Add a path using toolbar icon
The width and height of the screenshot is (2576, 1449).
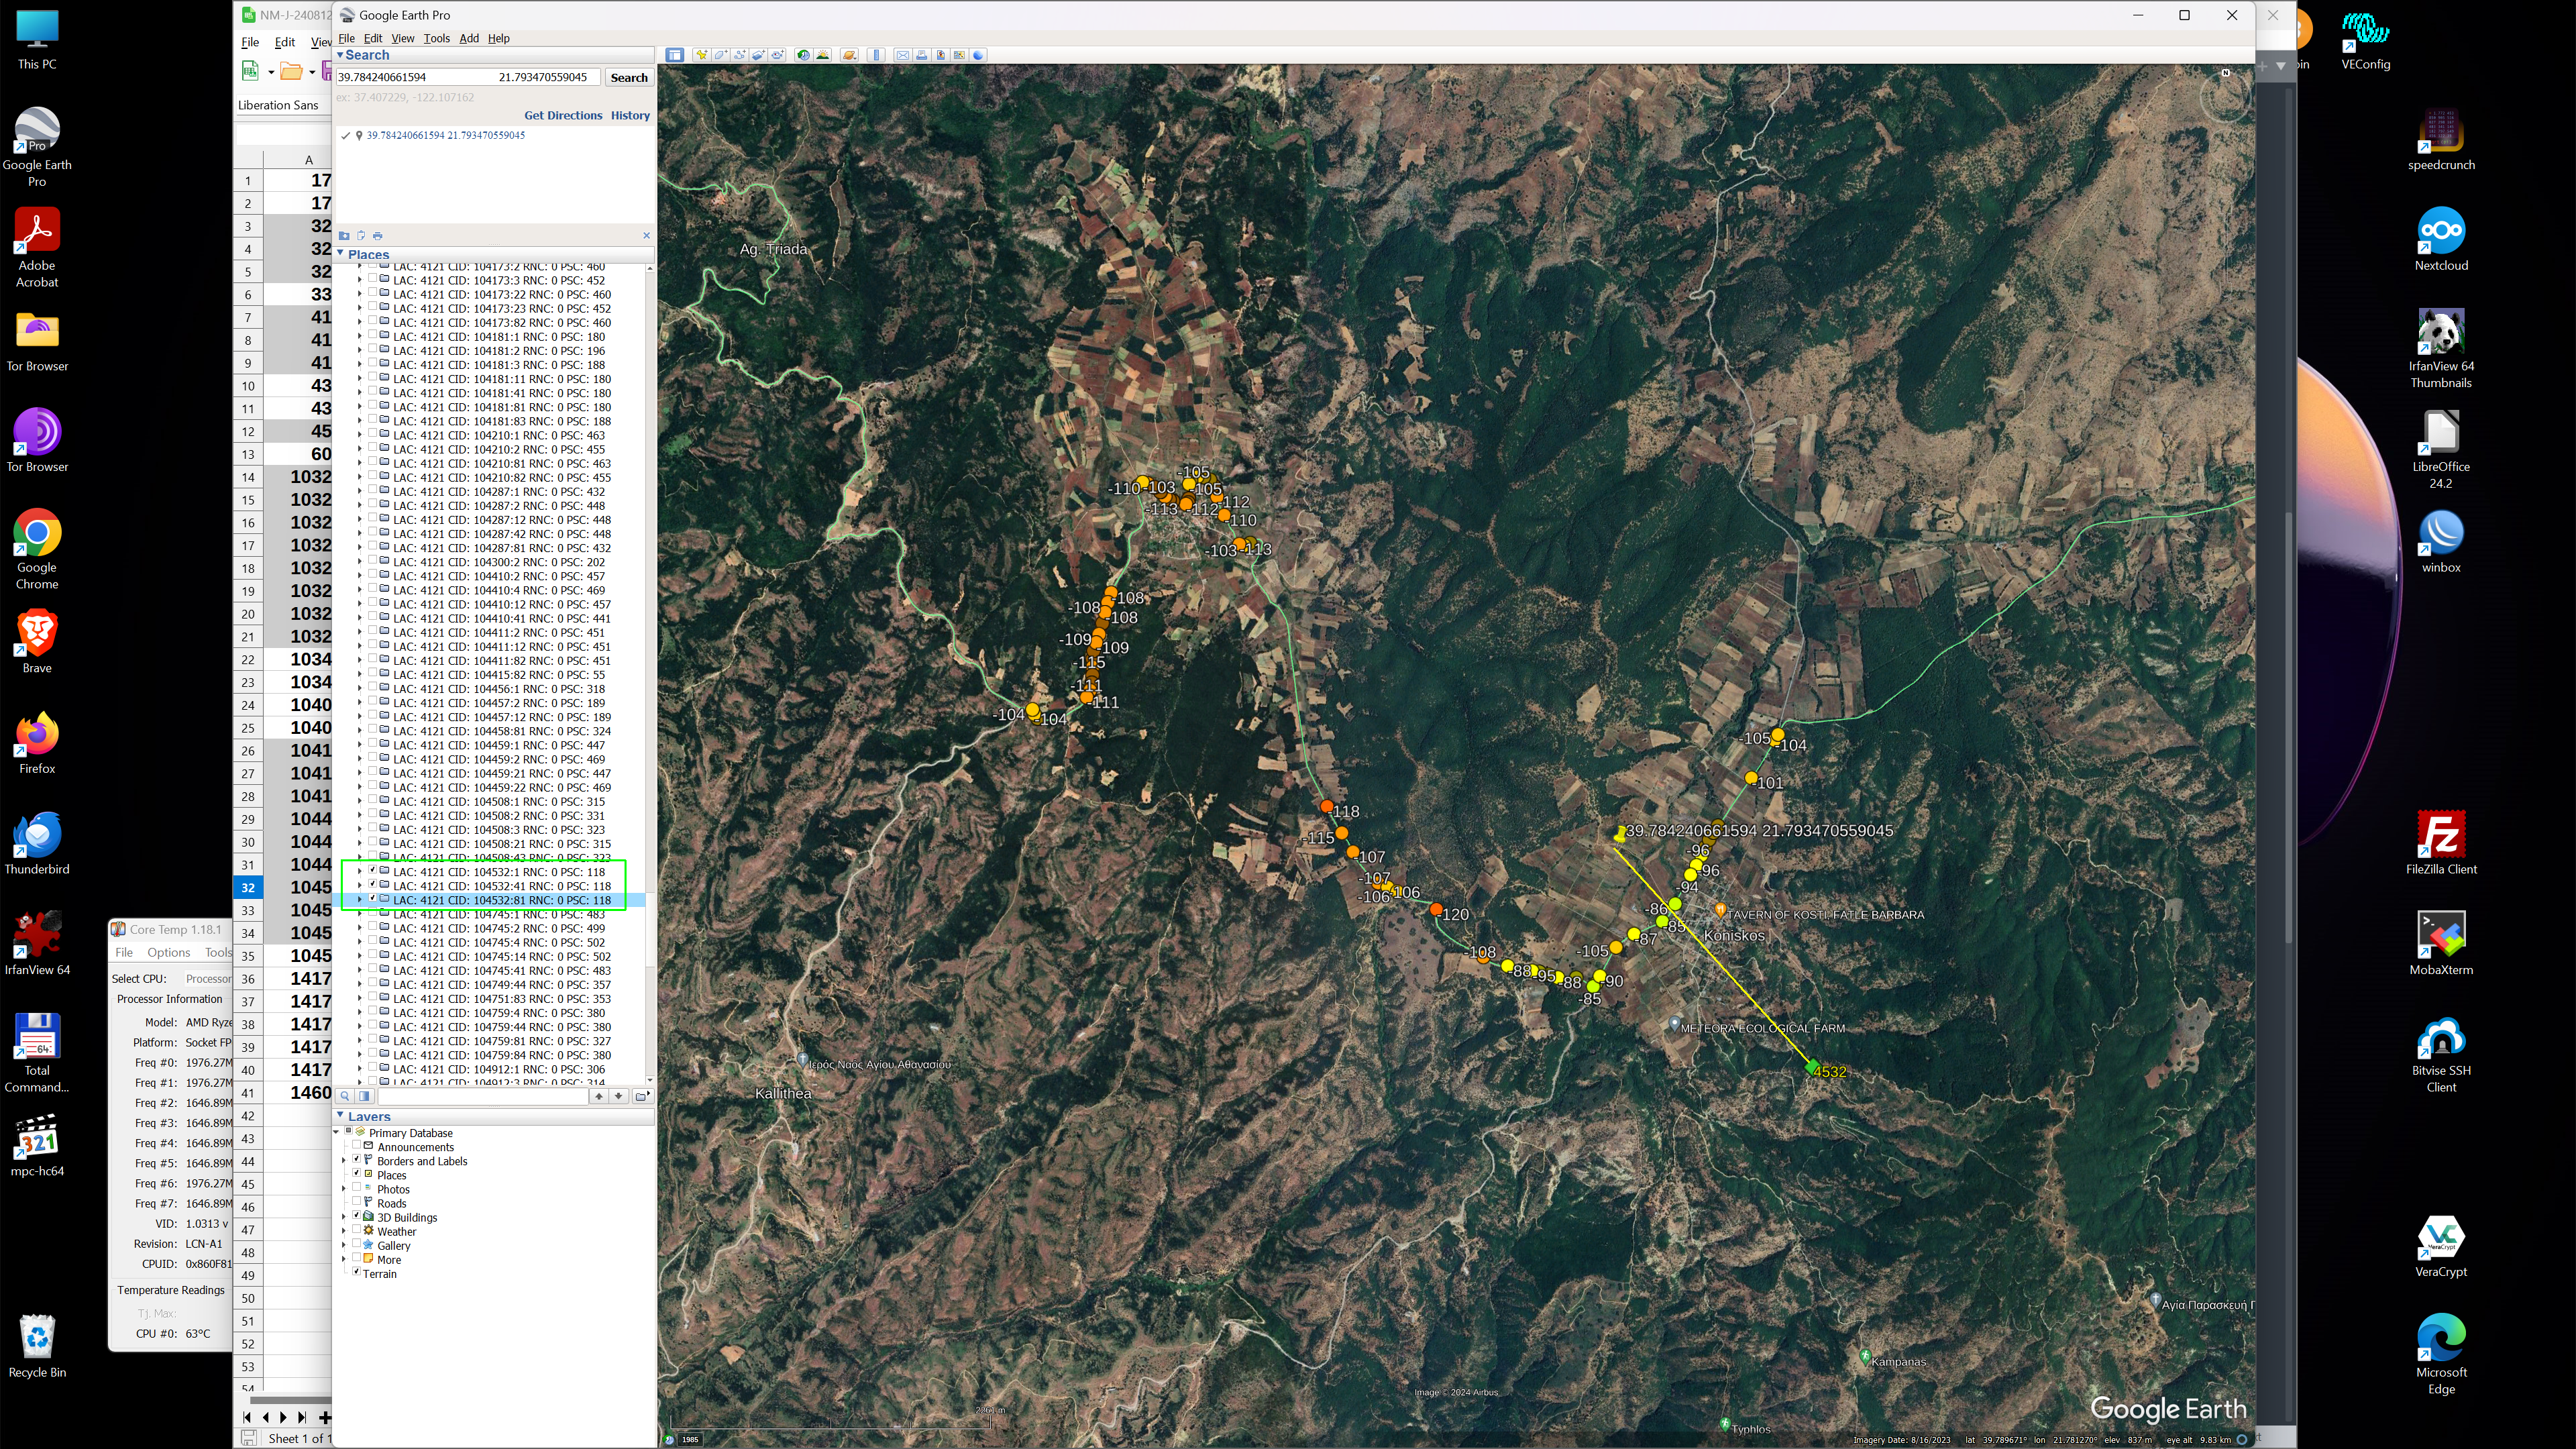[740, 55]
